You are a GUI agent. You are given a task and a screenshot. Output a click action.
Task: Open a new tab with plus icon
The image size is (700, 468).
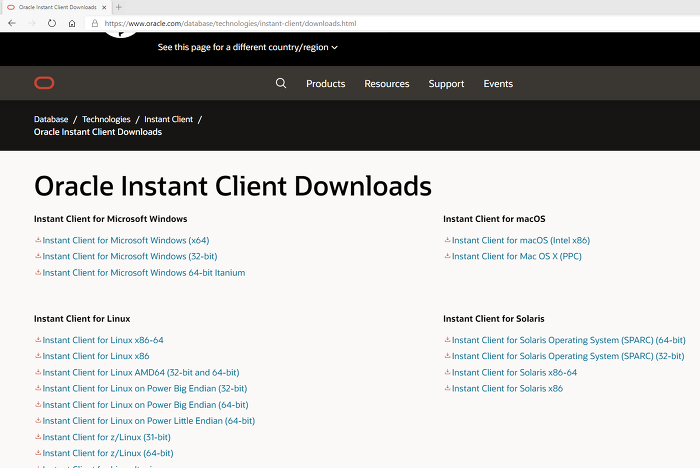pyautogui.click(x=119, y=7)
